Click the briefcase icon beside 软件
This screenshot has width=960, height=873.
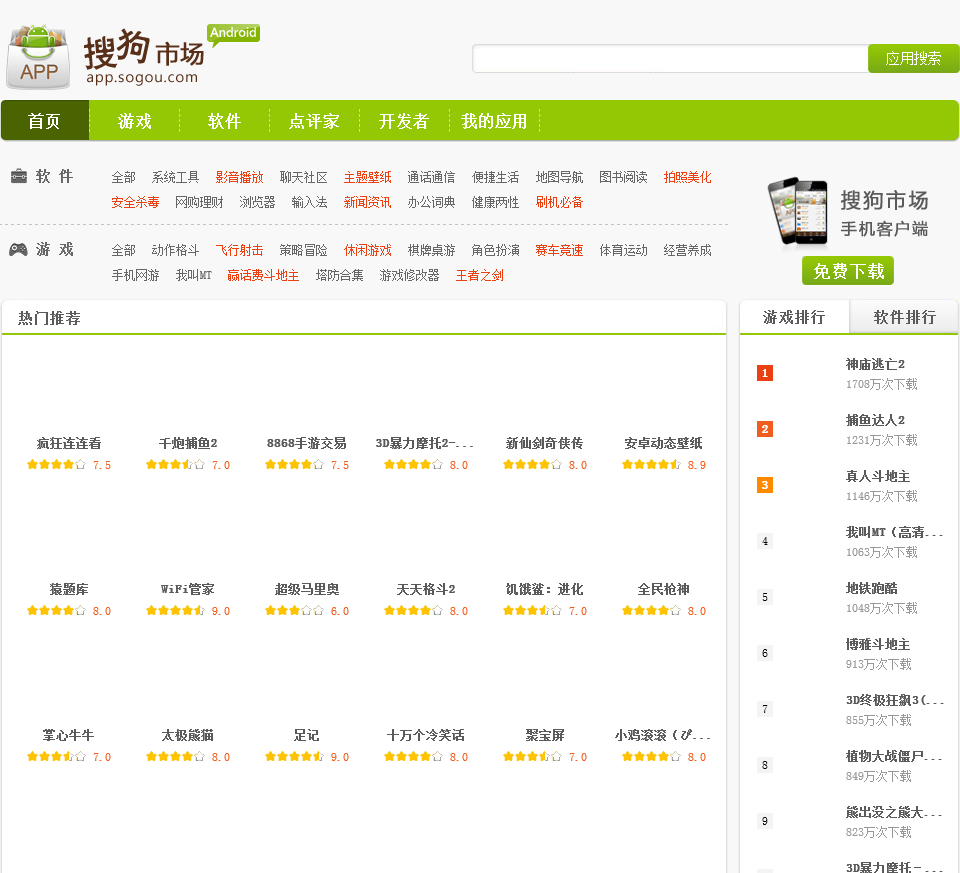tap(19, 176)
